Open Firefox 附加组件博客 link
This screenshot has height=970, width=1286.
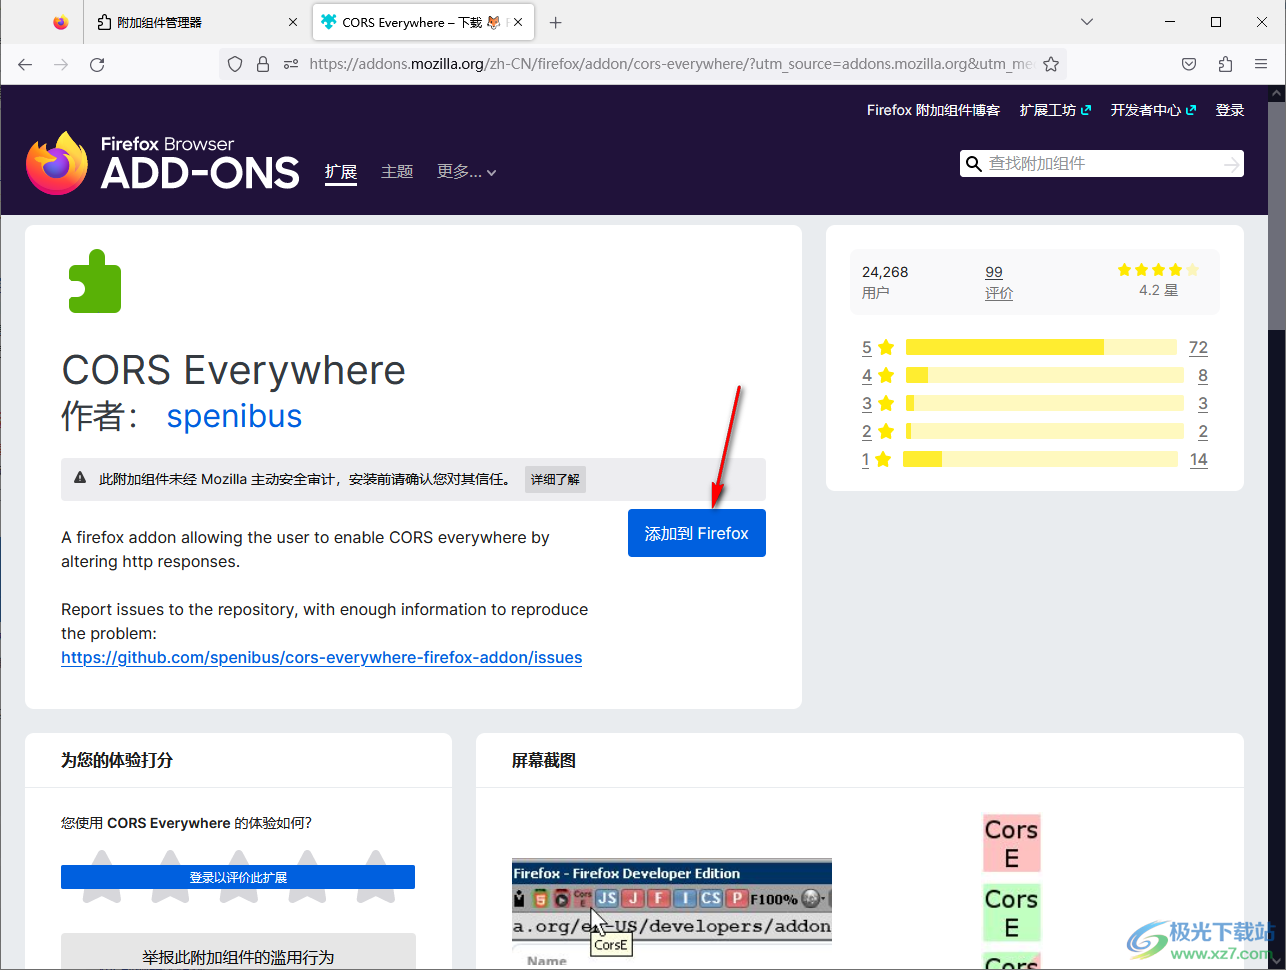pyautogui.click(x=933, y=110)
